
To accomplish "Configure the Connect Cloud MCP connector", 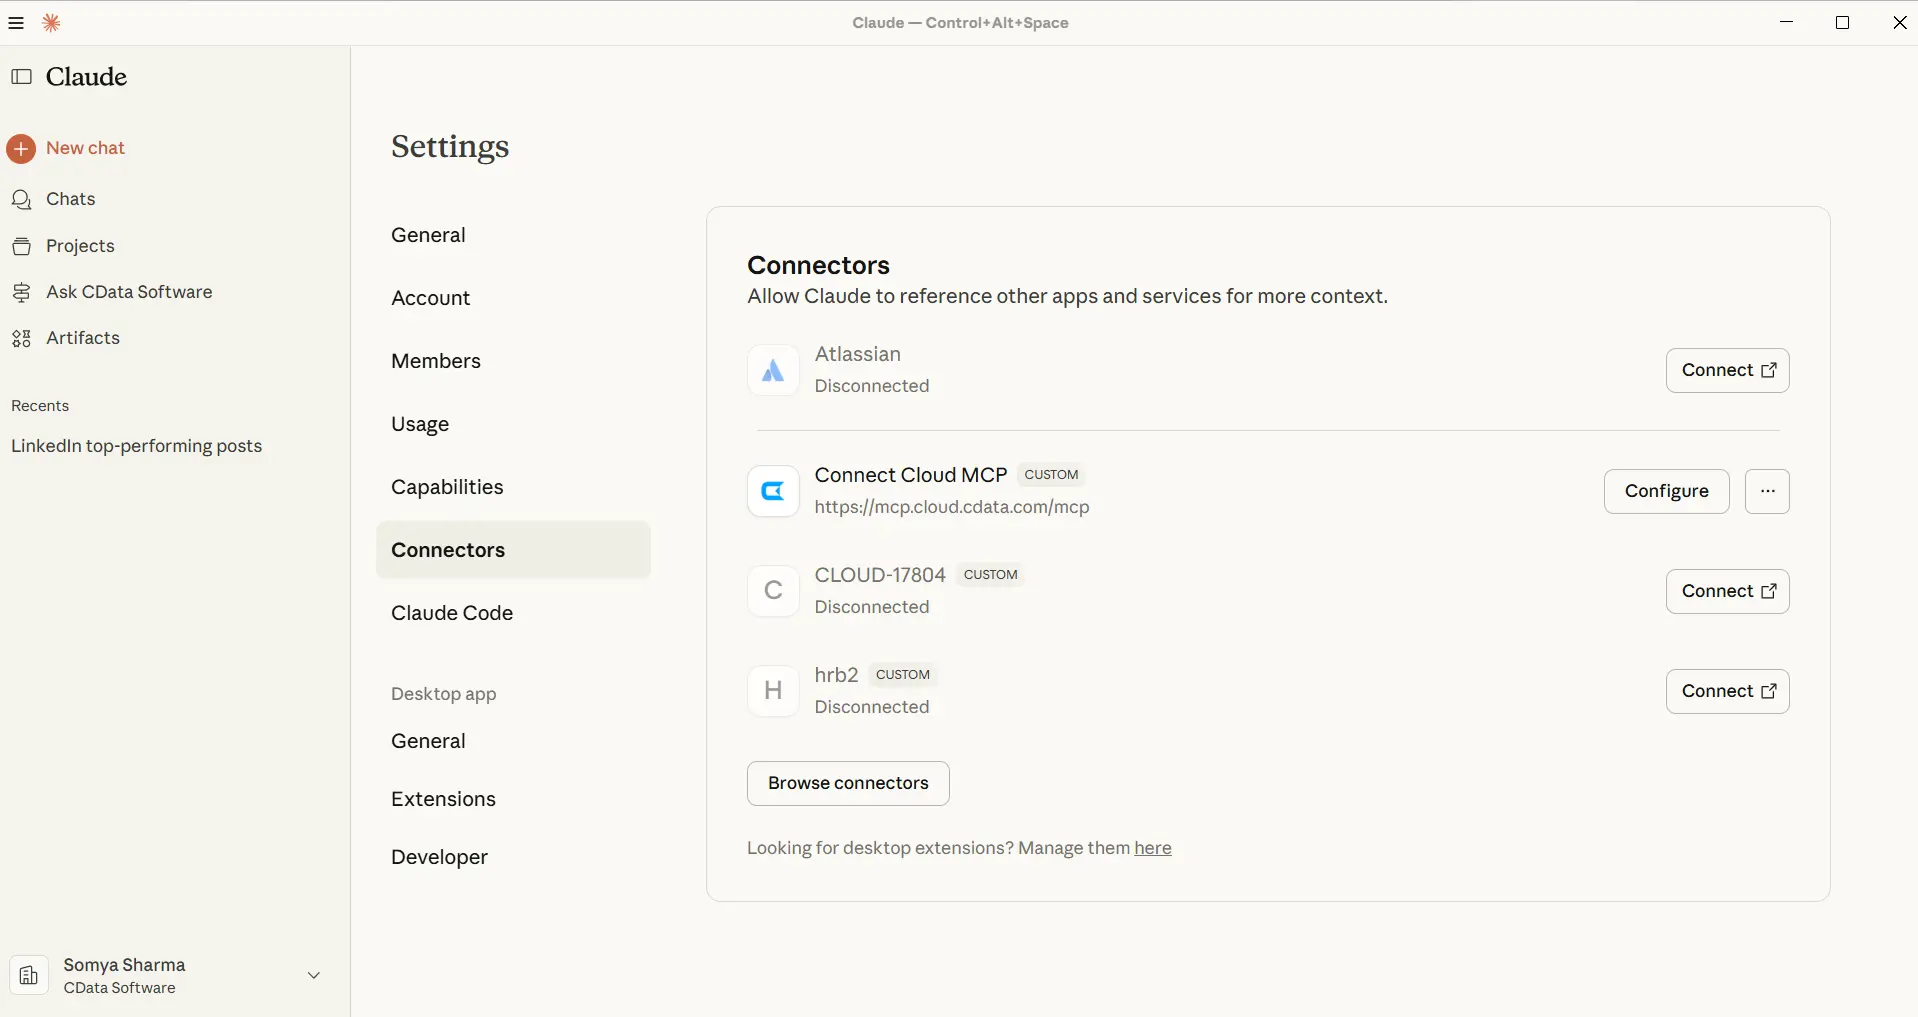I will click(1666, 491).
